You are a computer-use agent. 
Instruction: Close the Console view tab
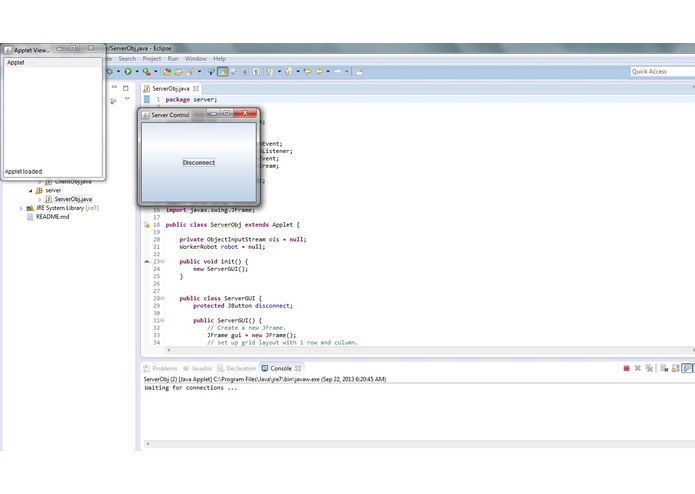pos(298,368)
